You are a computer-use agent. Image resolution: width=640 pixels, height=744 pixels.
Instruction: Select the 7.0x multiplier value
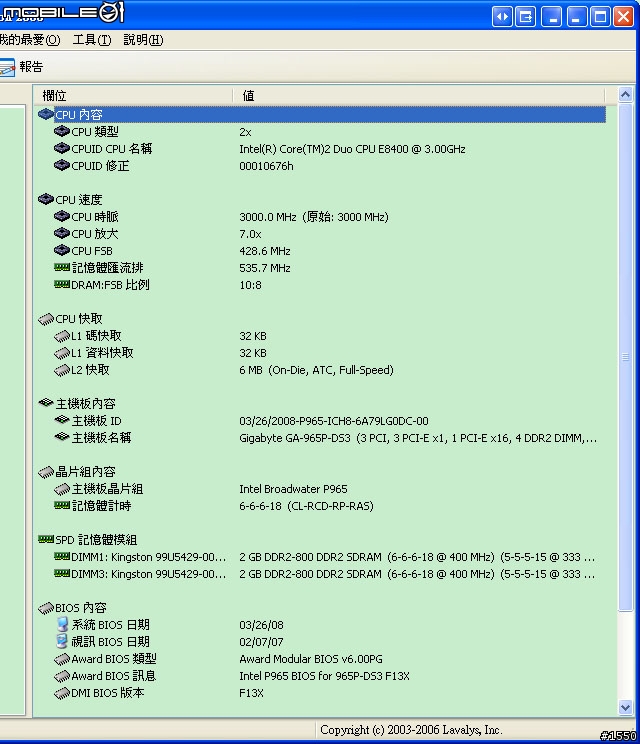coord(250,234)
